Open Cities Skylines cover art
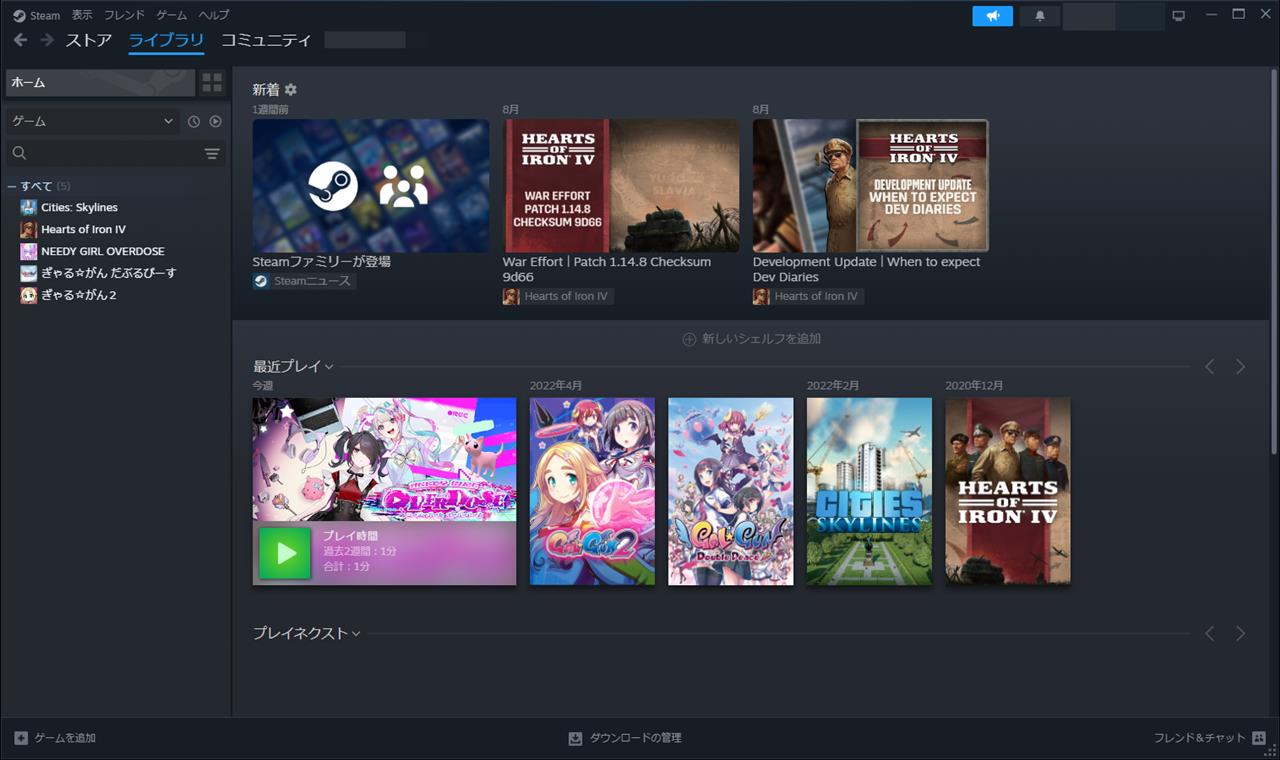1280x760 pixels. point(869,491)
